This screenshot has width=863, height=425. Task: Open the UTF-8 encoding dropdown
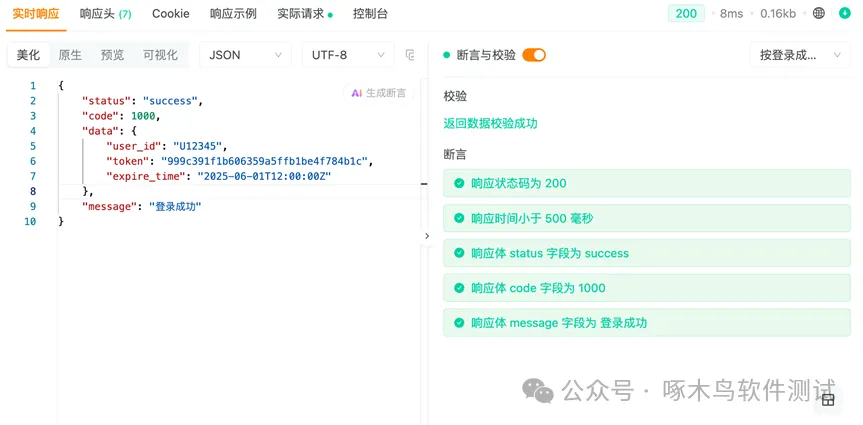pyautogui.click(x=348, y=55)
